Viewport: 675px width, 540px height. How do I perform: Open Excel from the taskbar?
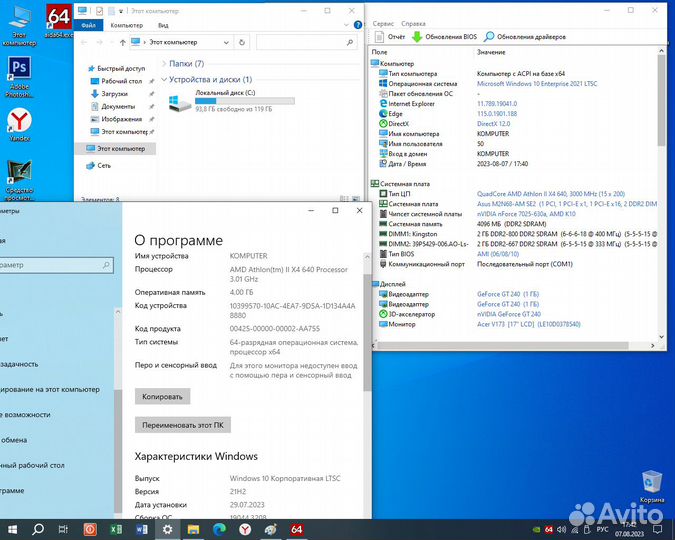[116, 529]
